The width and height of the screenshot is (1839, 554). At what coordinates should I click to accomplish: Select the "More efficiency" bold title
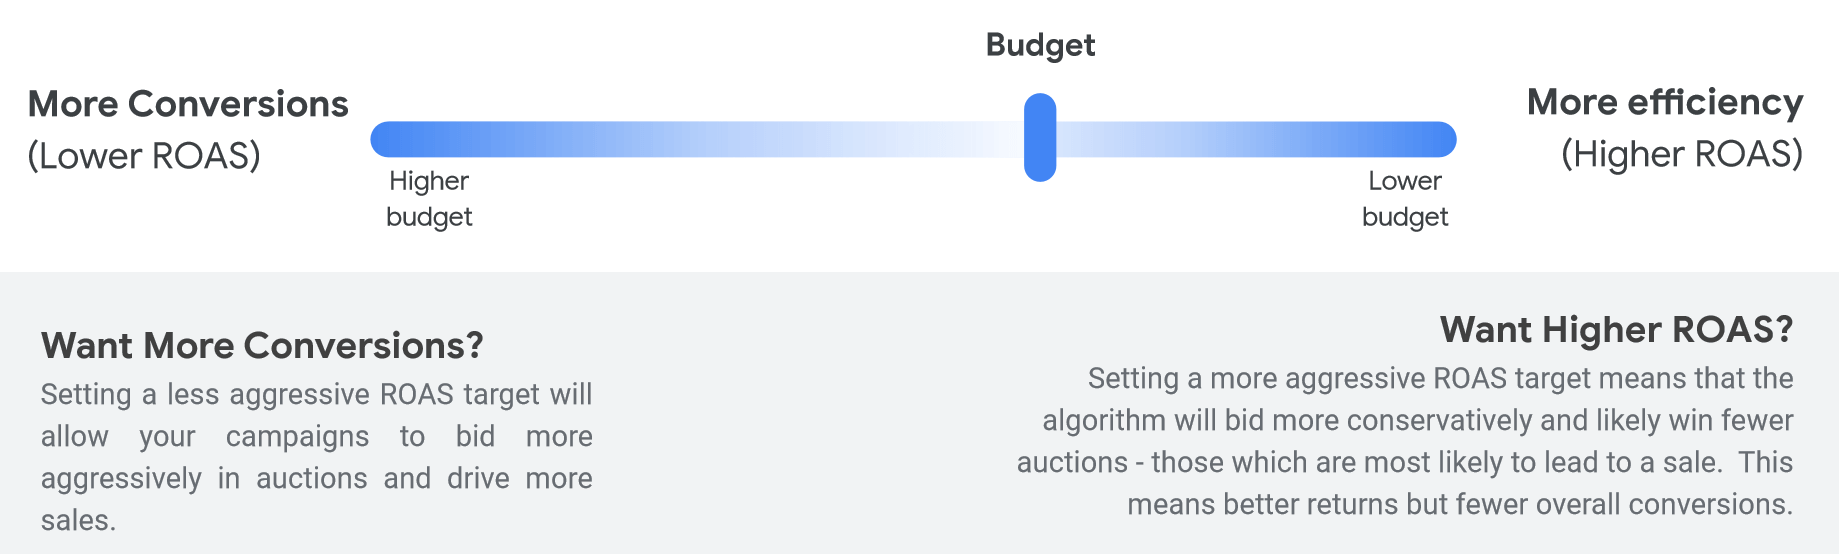(1664, 102)
